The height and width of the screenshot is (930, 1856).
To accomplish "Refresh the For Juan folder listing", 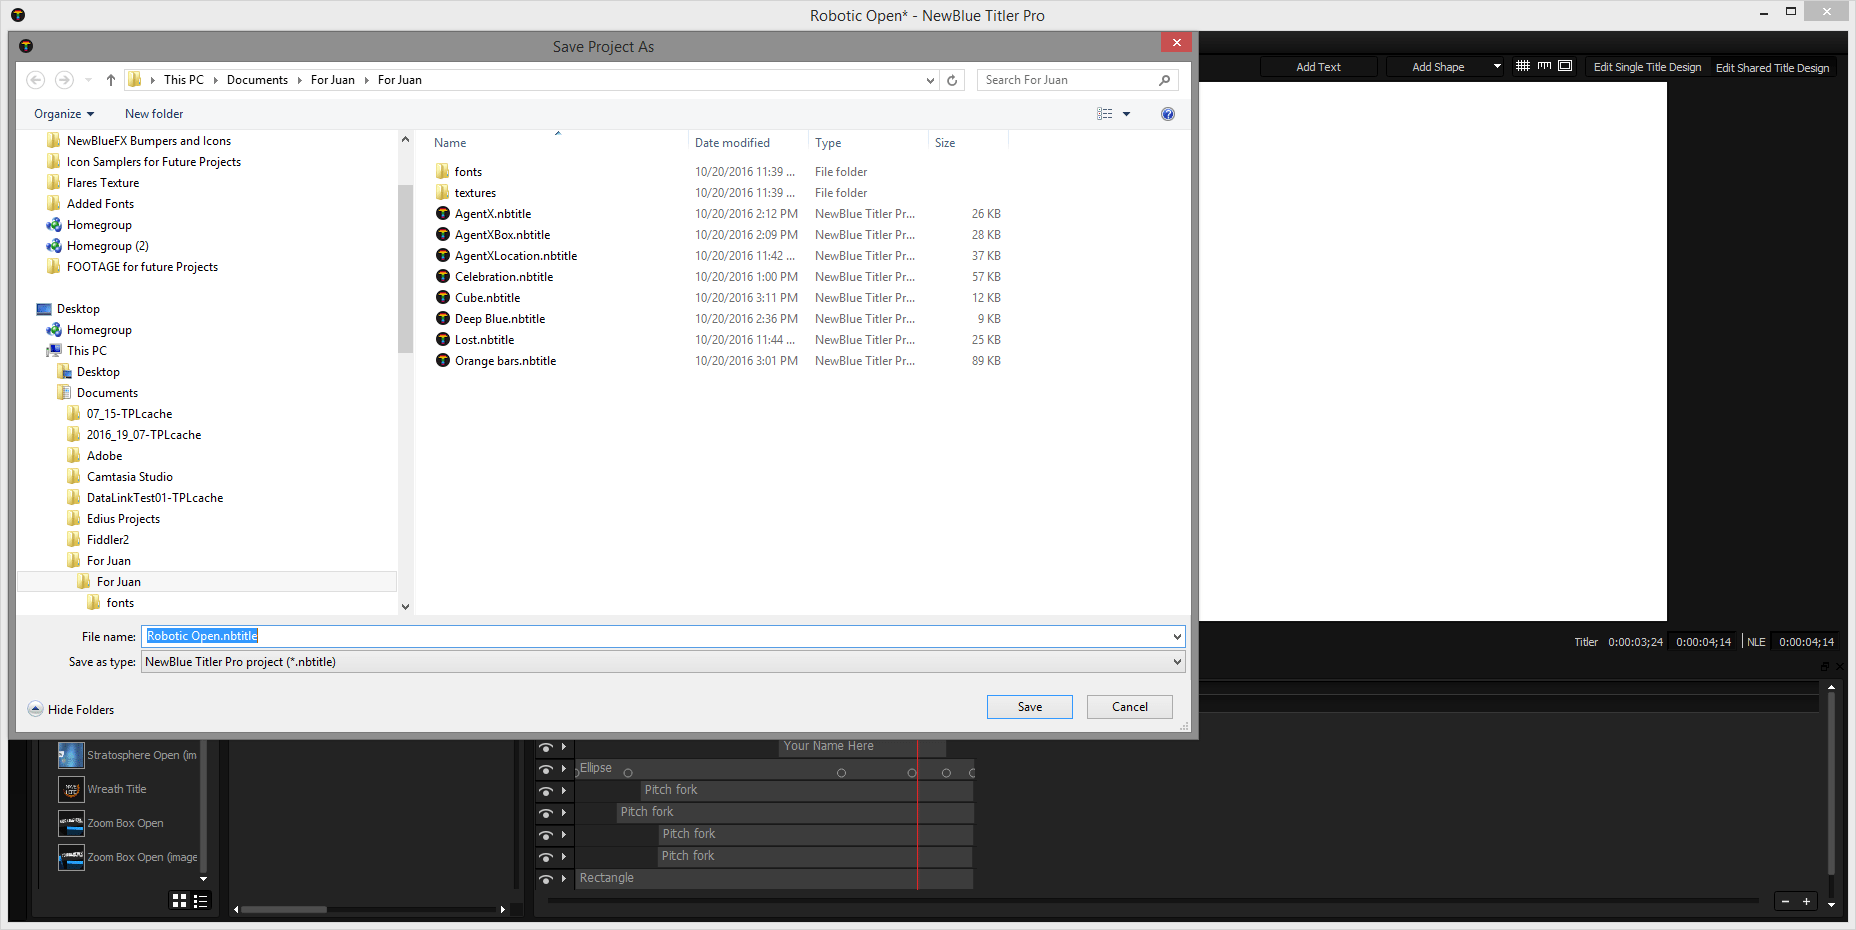I will point(952,80).
